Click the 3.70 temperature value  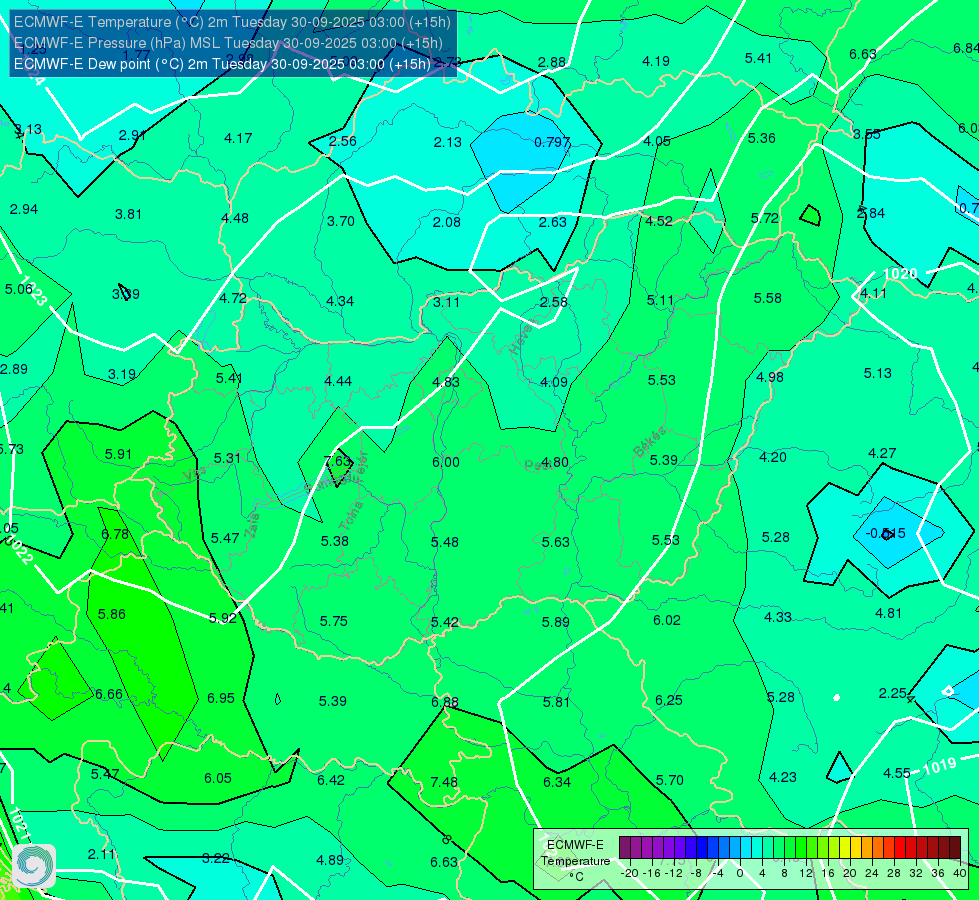(341, 221)
